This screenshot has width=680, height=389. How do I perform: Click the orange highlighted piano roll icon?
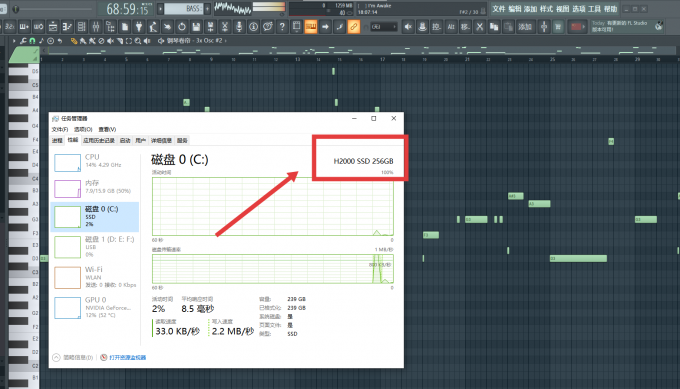coord(311,27)
